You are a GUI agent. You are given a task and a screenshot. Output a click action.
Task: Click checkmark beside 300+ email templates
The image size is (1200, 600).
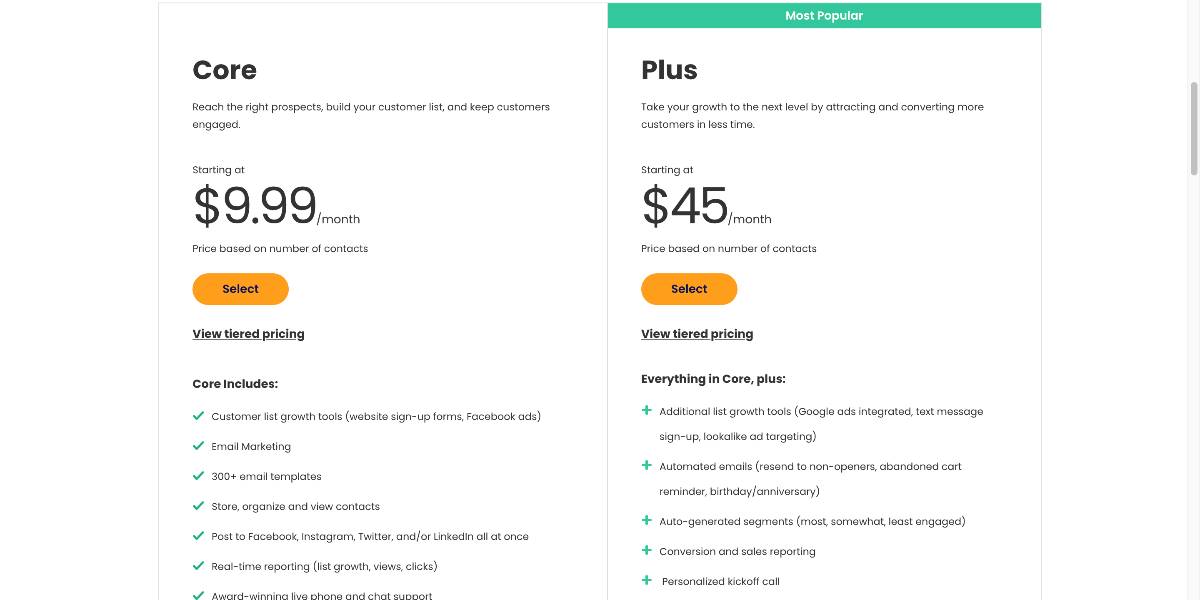pos(198,476)
